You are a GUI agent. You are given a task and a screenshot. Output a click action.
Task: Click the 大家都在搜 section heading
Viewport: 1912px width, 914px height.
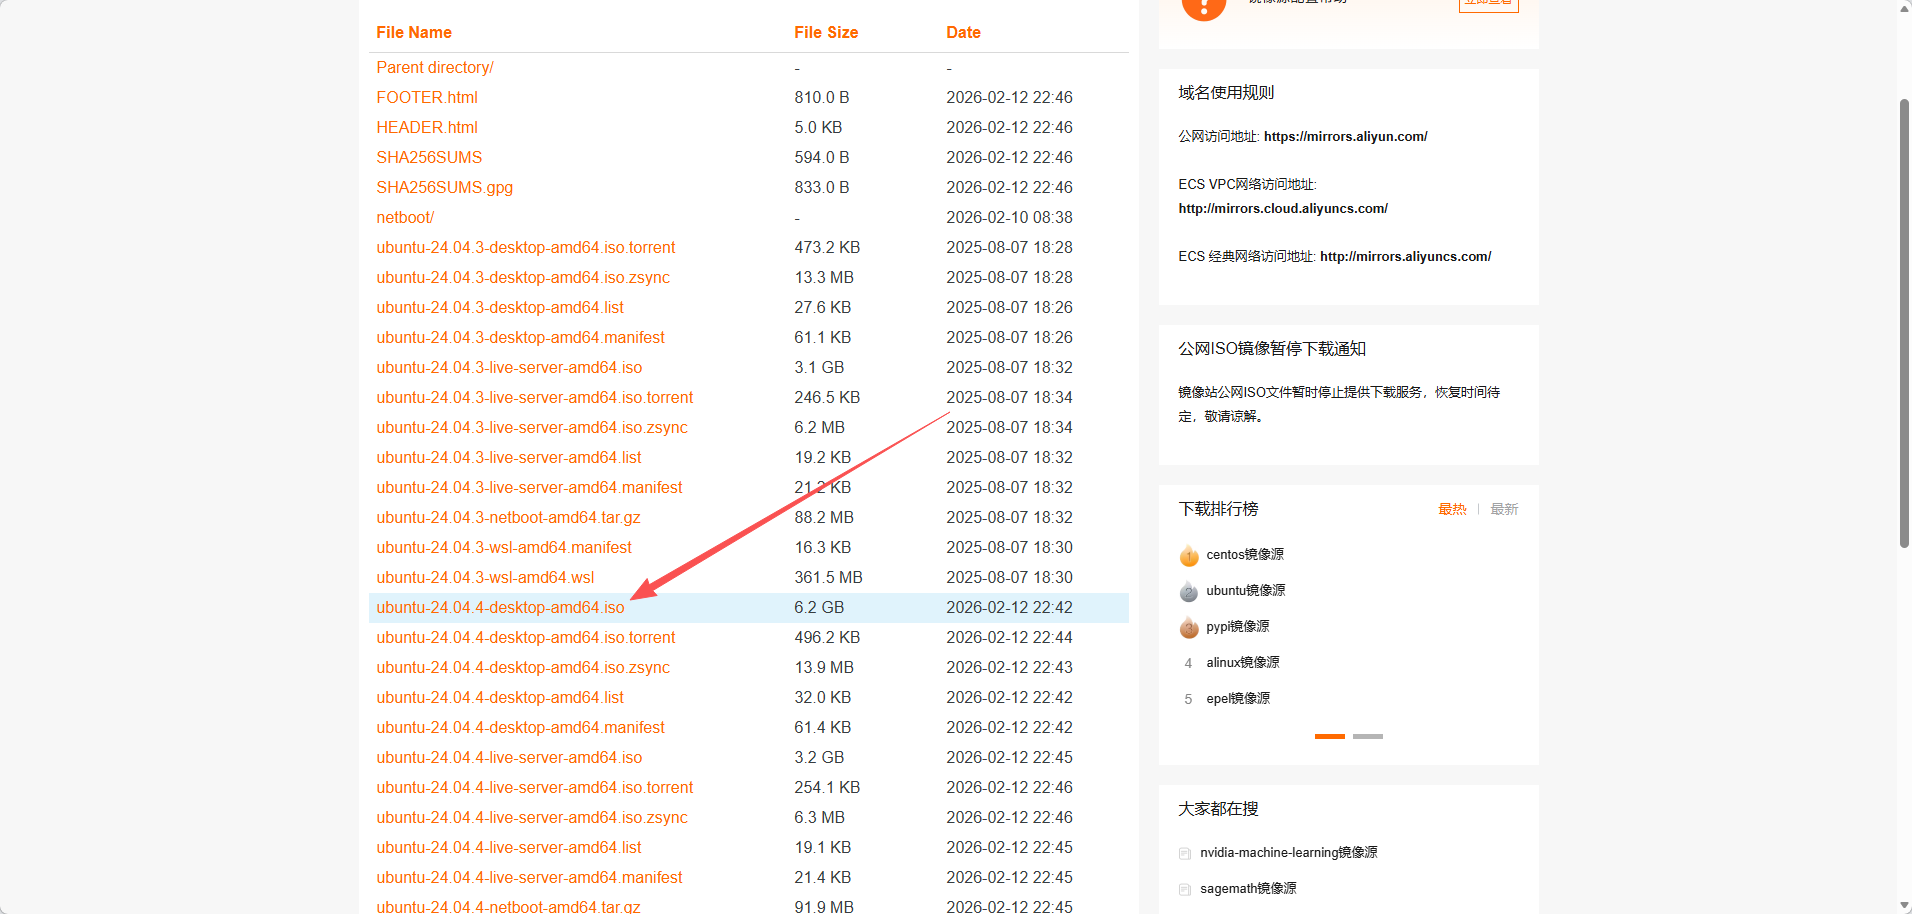point(1218,809)
